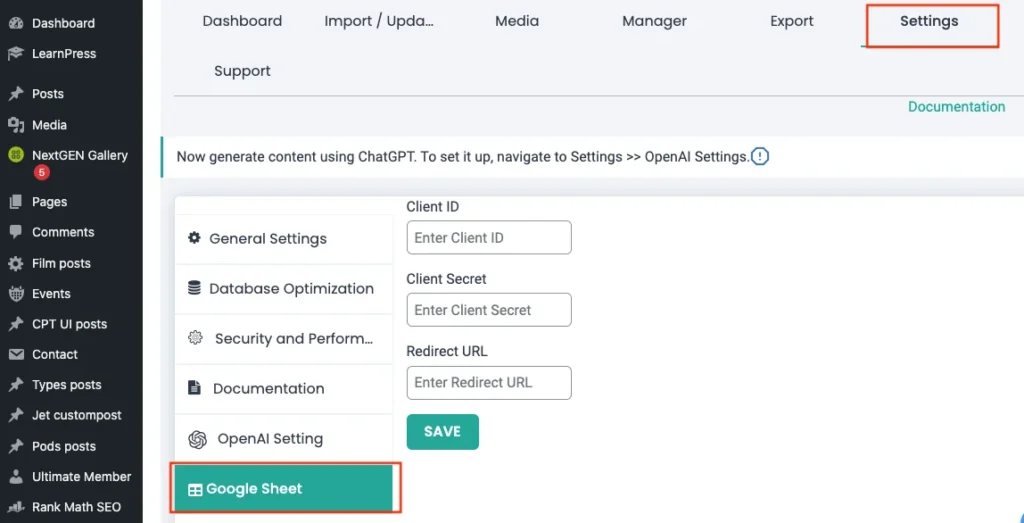
Task: Select the Redirect URL text box
Action: tap(488, 382)
